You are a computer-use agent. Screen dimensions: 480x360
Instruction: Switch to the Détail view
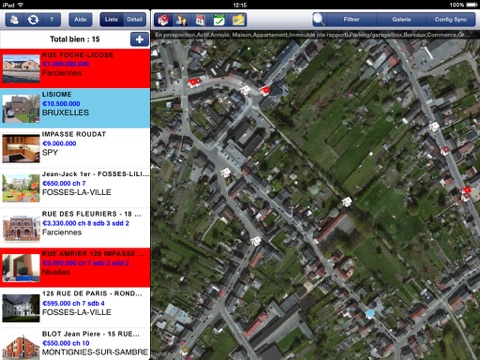(x=135, y=20)
